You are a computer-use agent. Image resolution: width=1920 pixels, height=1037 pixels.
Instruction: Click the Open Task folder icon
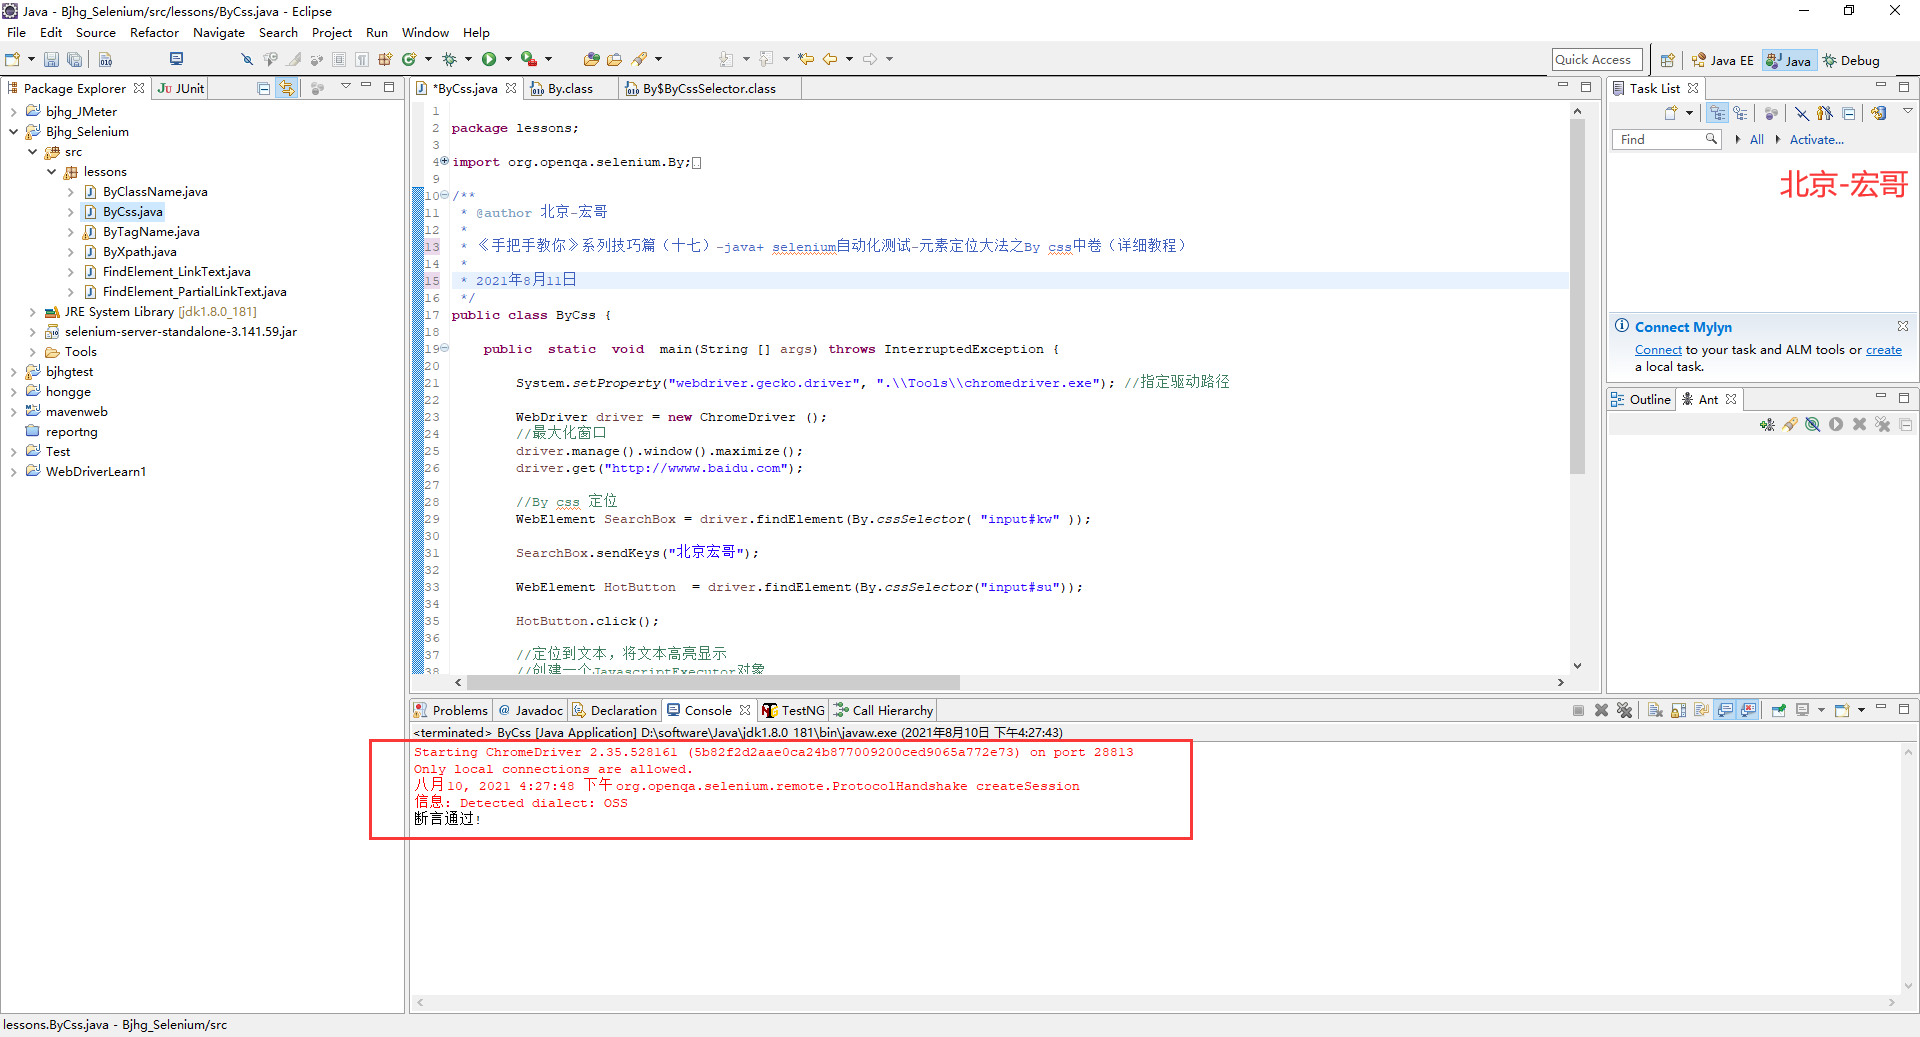(x=614, y=60)
